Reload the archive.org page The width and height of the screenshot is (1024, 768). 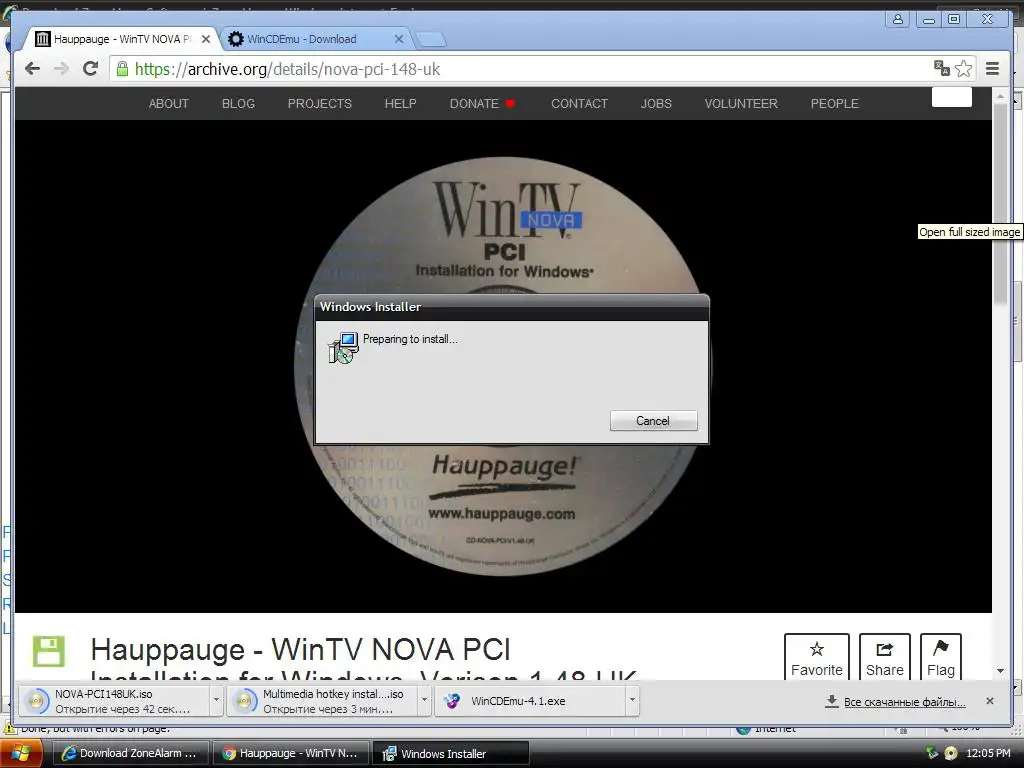pos(90,69)
